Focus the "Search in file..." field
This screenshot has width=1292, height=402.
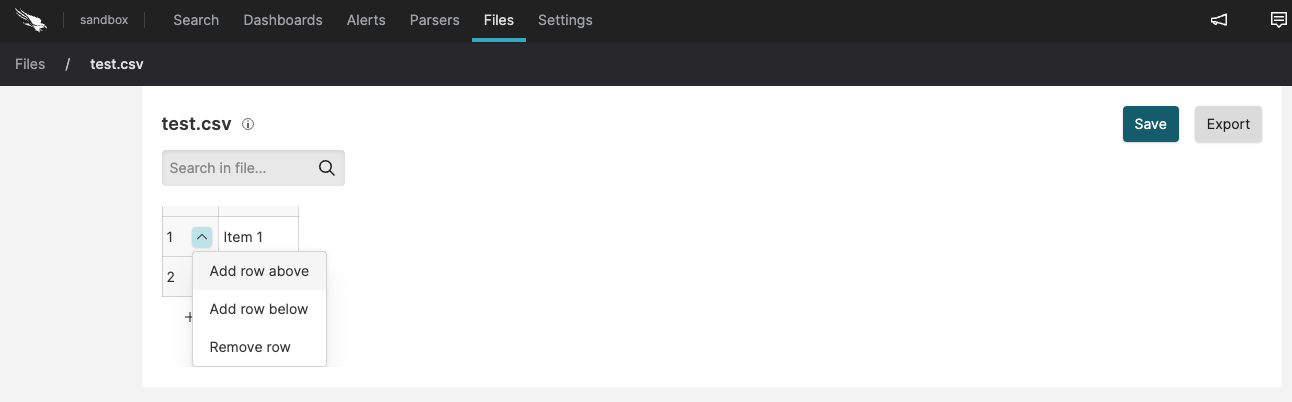(240, 168)
